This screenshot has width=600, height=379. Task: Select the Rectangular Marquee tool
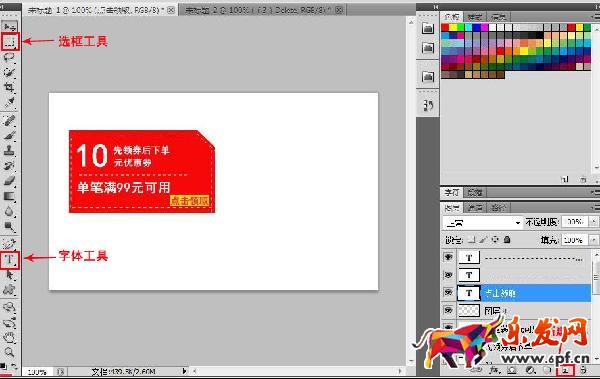(10, 42)
